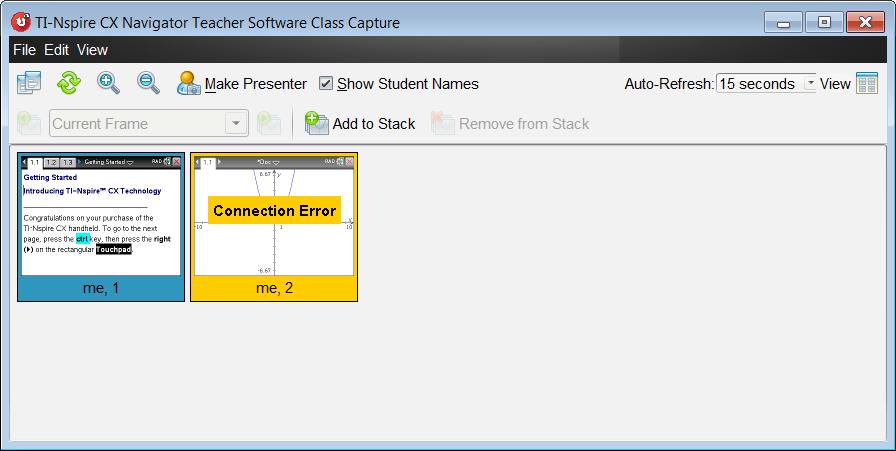Zoom in with the magnifier plus icon
896x451 pixels.
click(108, 83)
